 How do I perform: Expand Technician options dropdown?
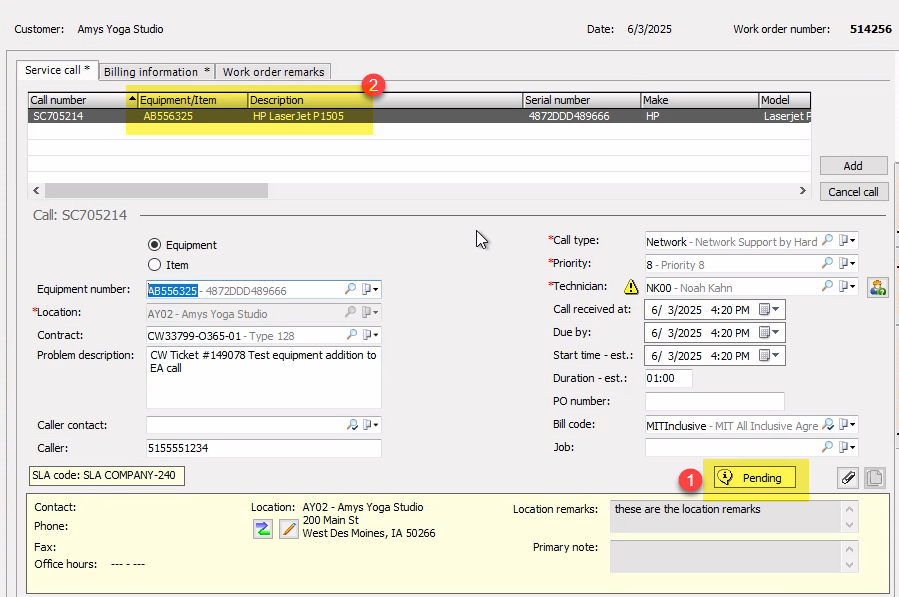[x=847, y=286]
